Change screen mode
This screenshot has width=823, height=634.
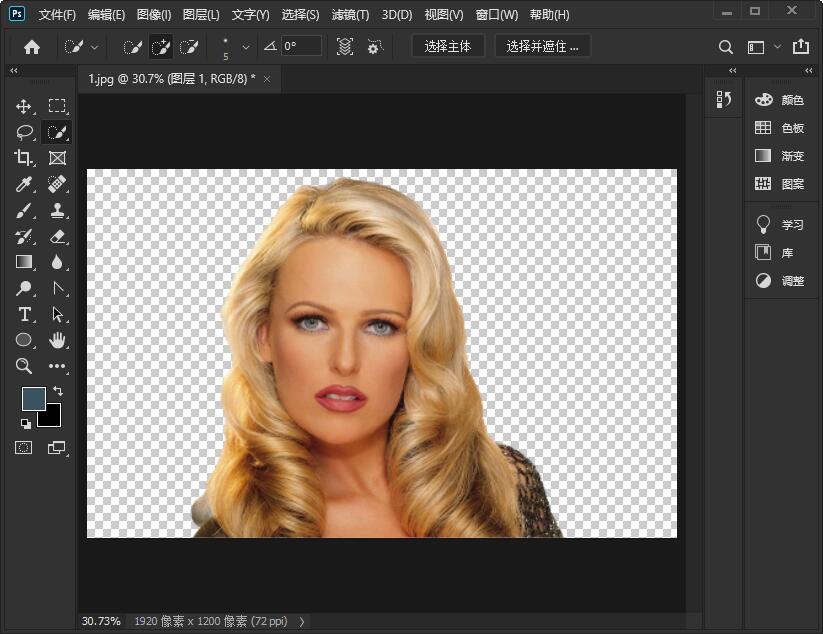tap(57, 447)
